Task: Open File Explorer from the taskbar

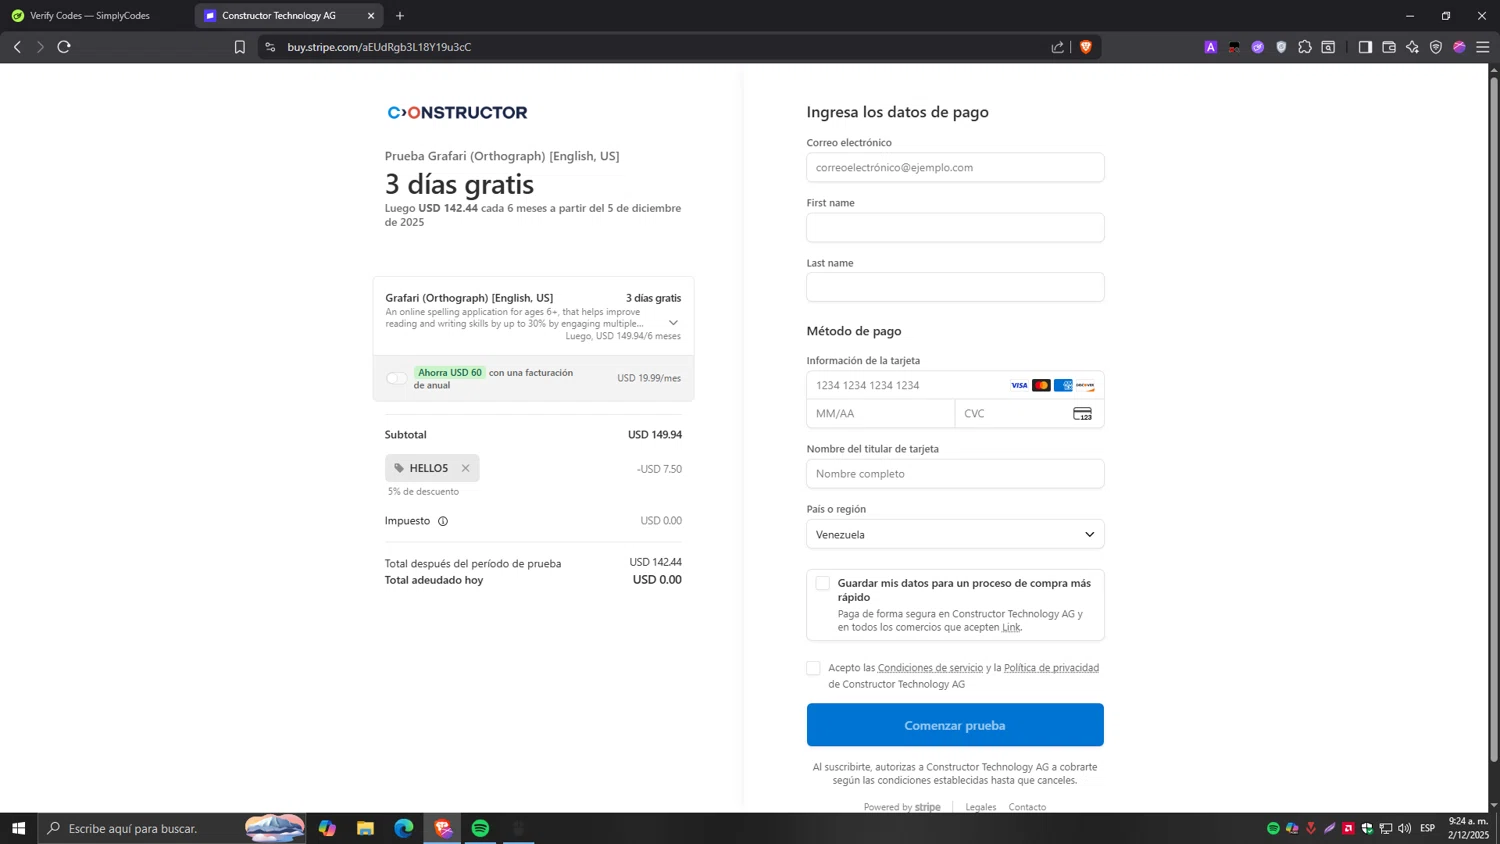Action: click(366, 828)
